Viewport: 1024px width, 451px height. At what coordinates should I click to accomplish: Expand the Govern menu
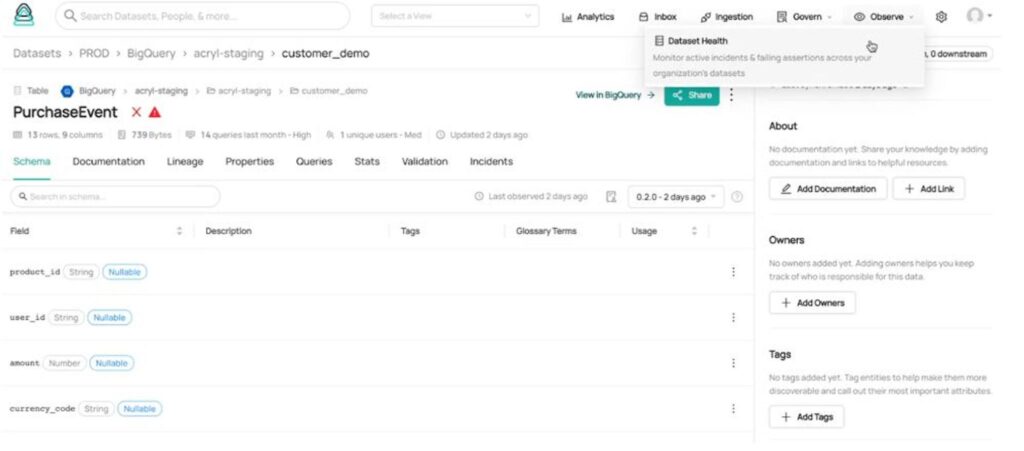[x=804, y=17]
